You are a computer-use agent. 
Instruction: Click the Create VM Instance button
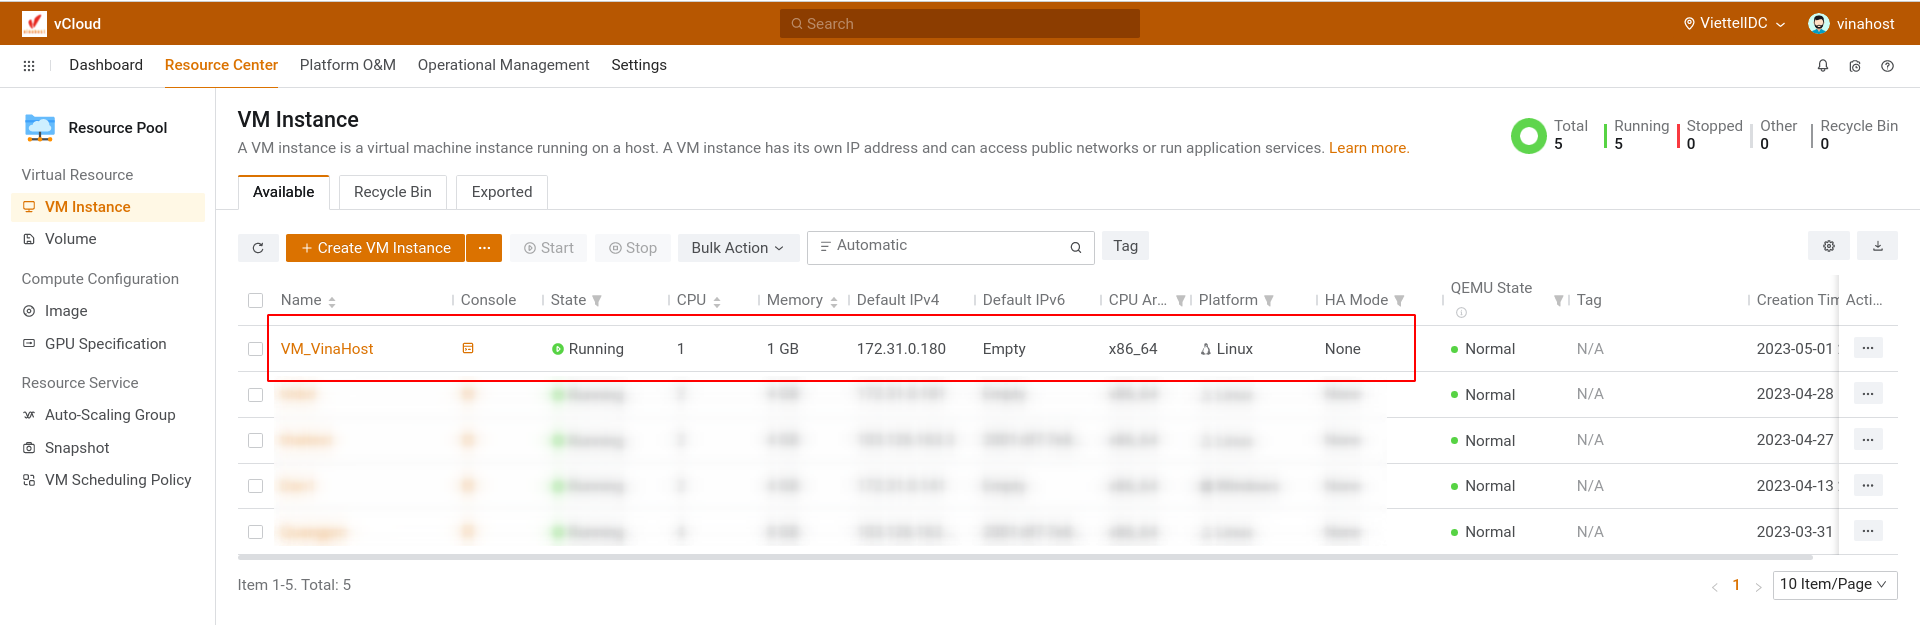click(375, 248)
